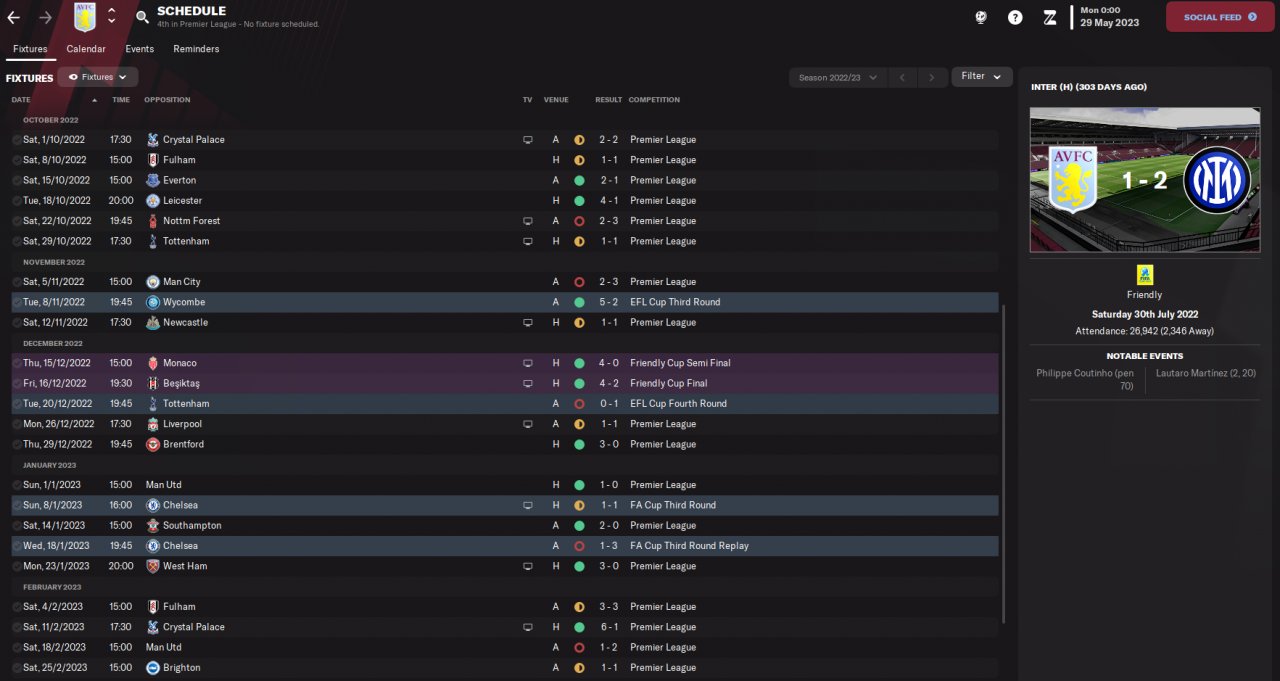
Task: Sort by the DATE column header
Action: click(21, 100)
